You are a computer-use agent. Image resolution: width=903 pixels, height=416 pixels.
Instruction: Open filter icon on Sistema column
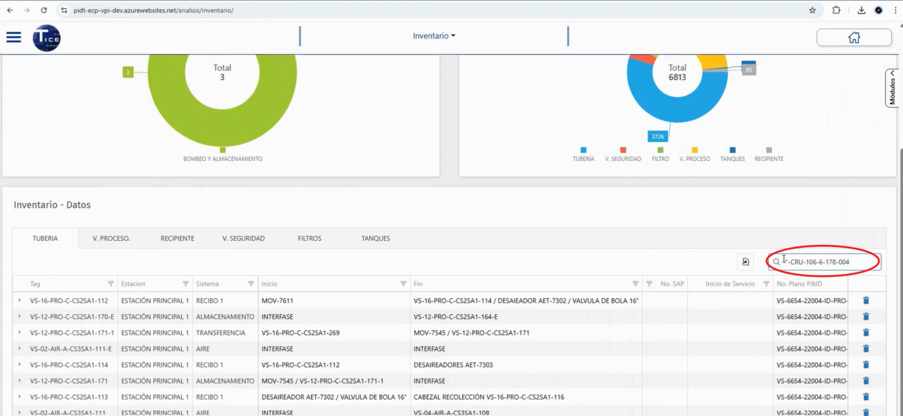tap(250, 284)
